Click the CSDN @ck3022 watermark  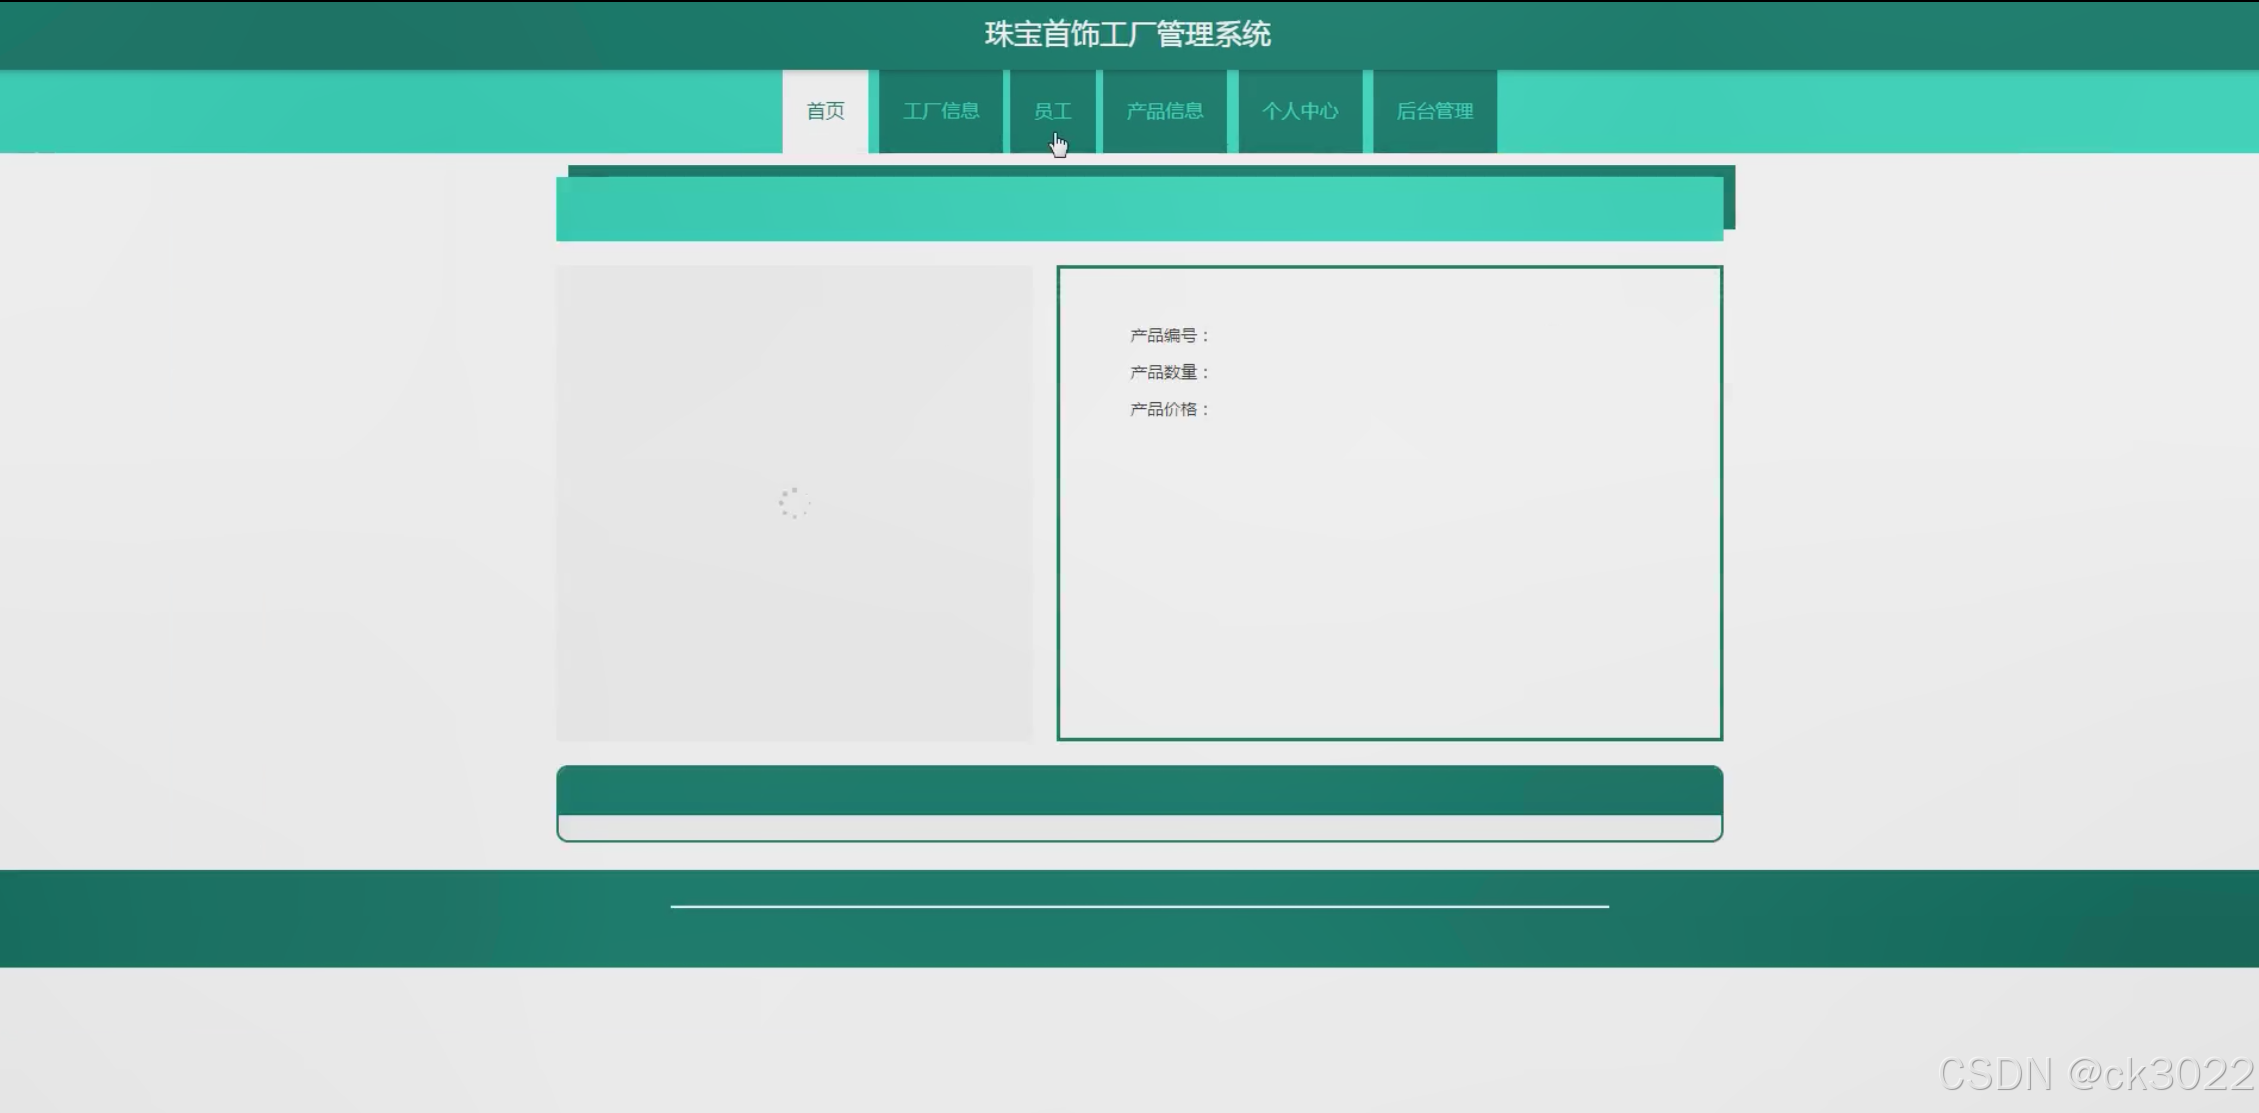click(x=2094, y=1075)
